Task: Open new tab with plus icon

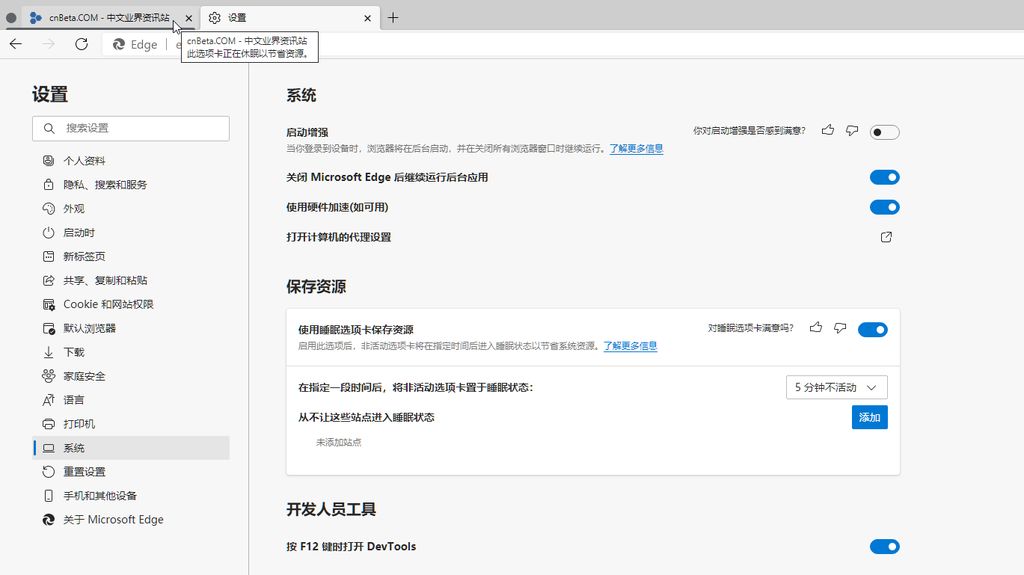Action: (393, 18)
